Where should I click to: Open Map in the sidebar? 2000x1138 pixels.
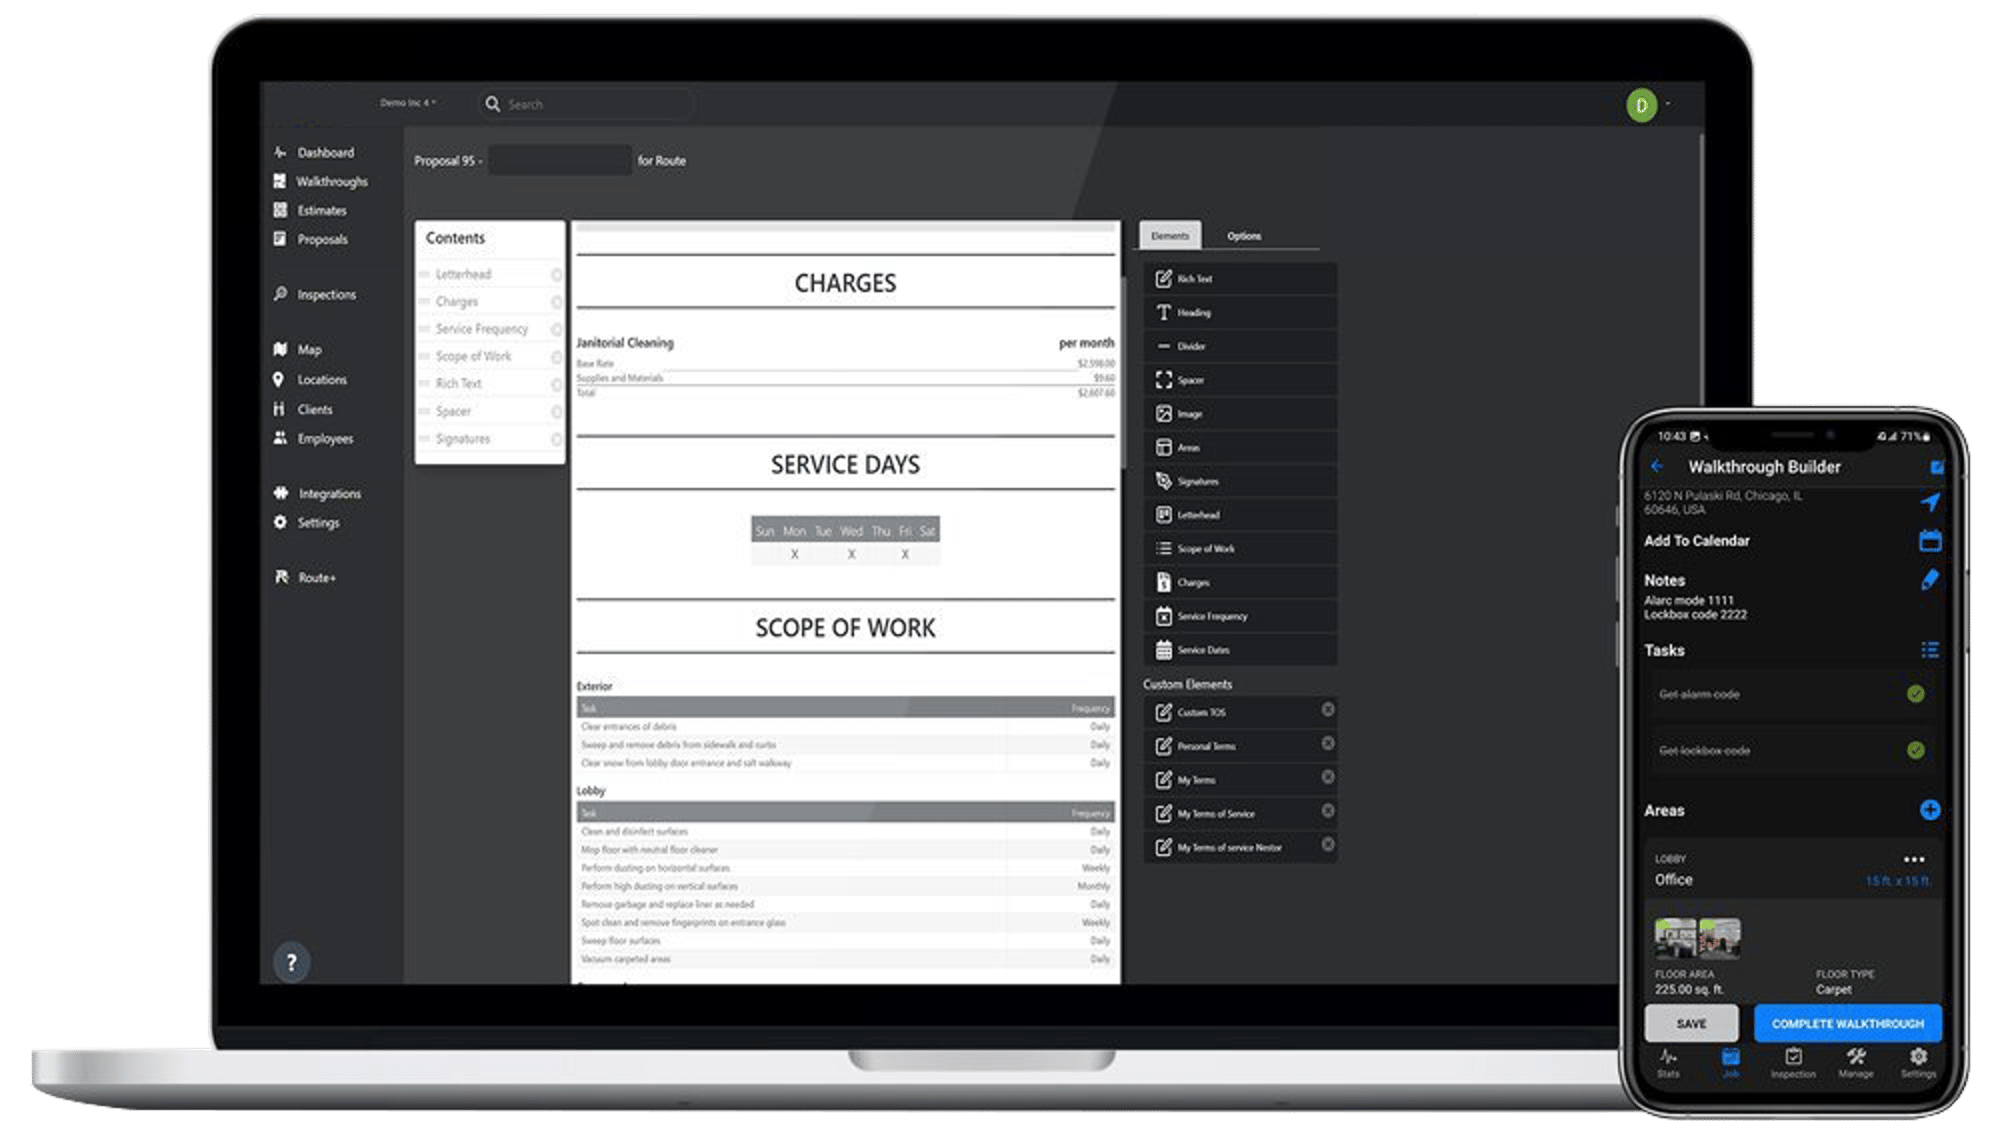click(297, 349)
